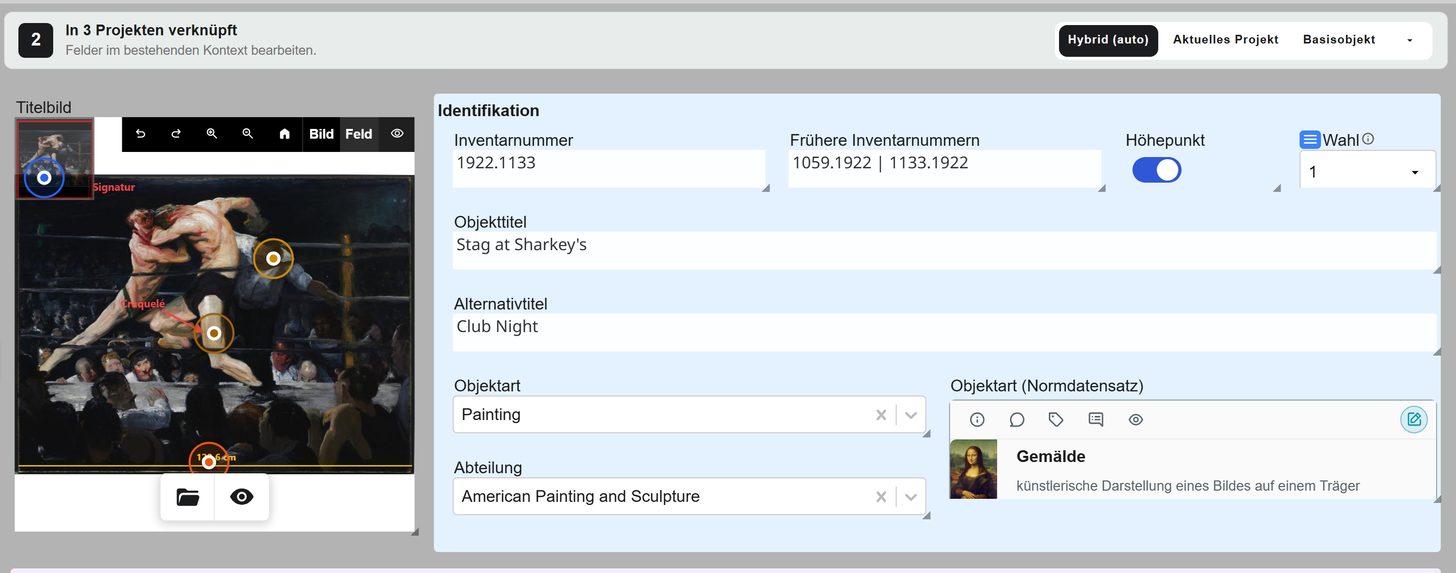
Task: Click into the Objekttitel field
Action: (945, 250)
